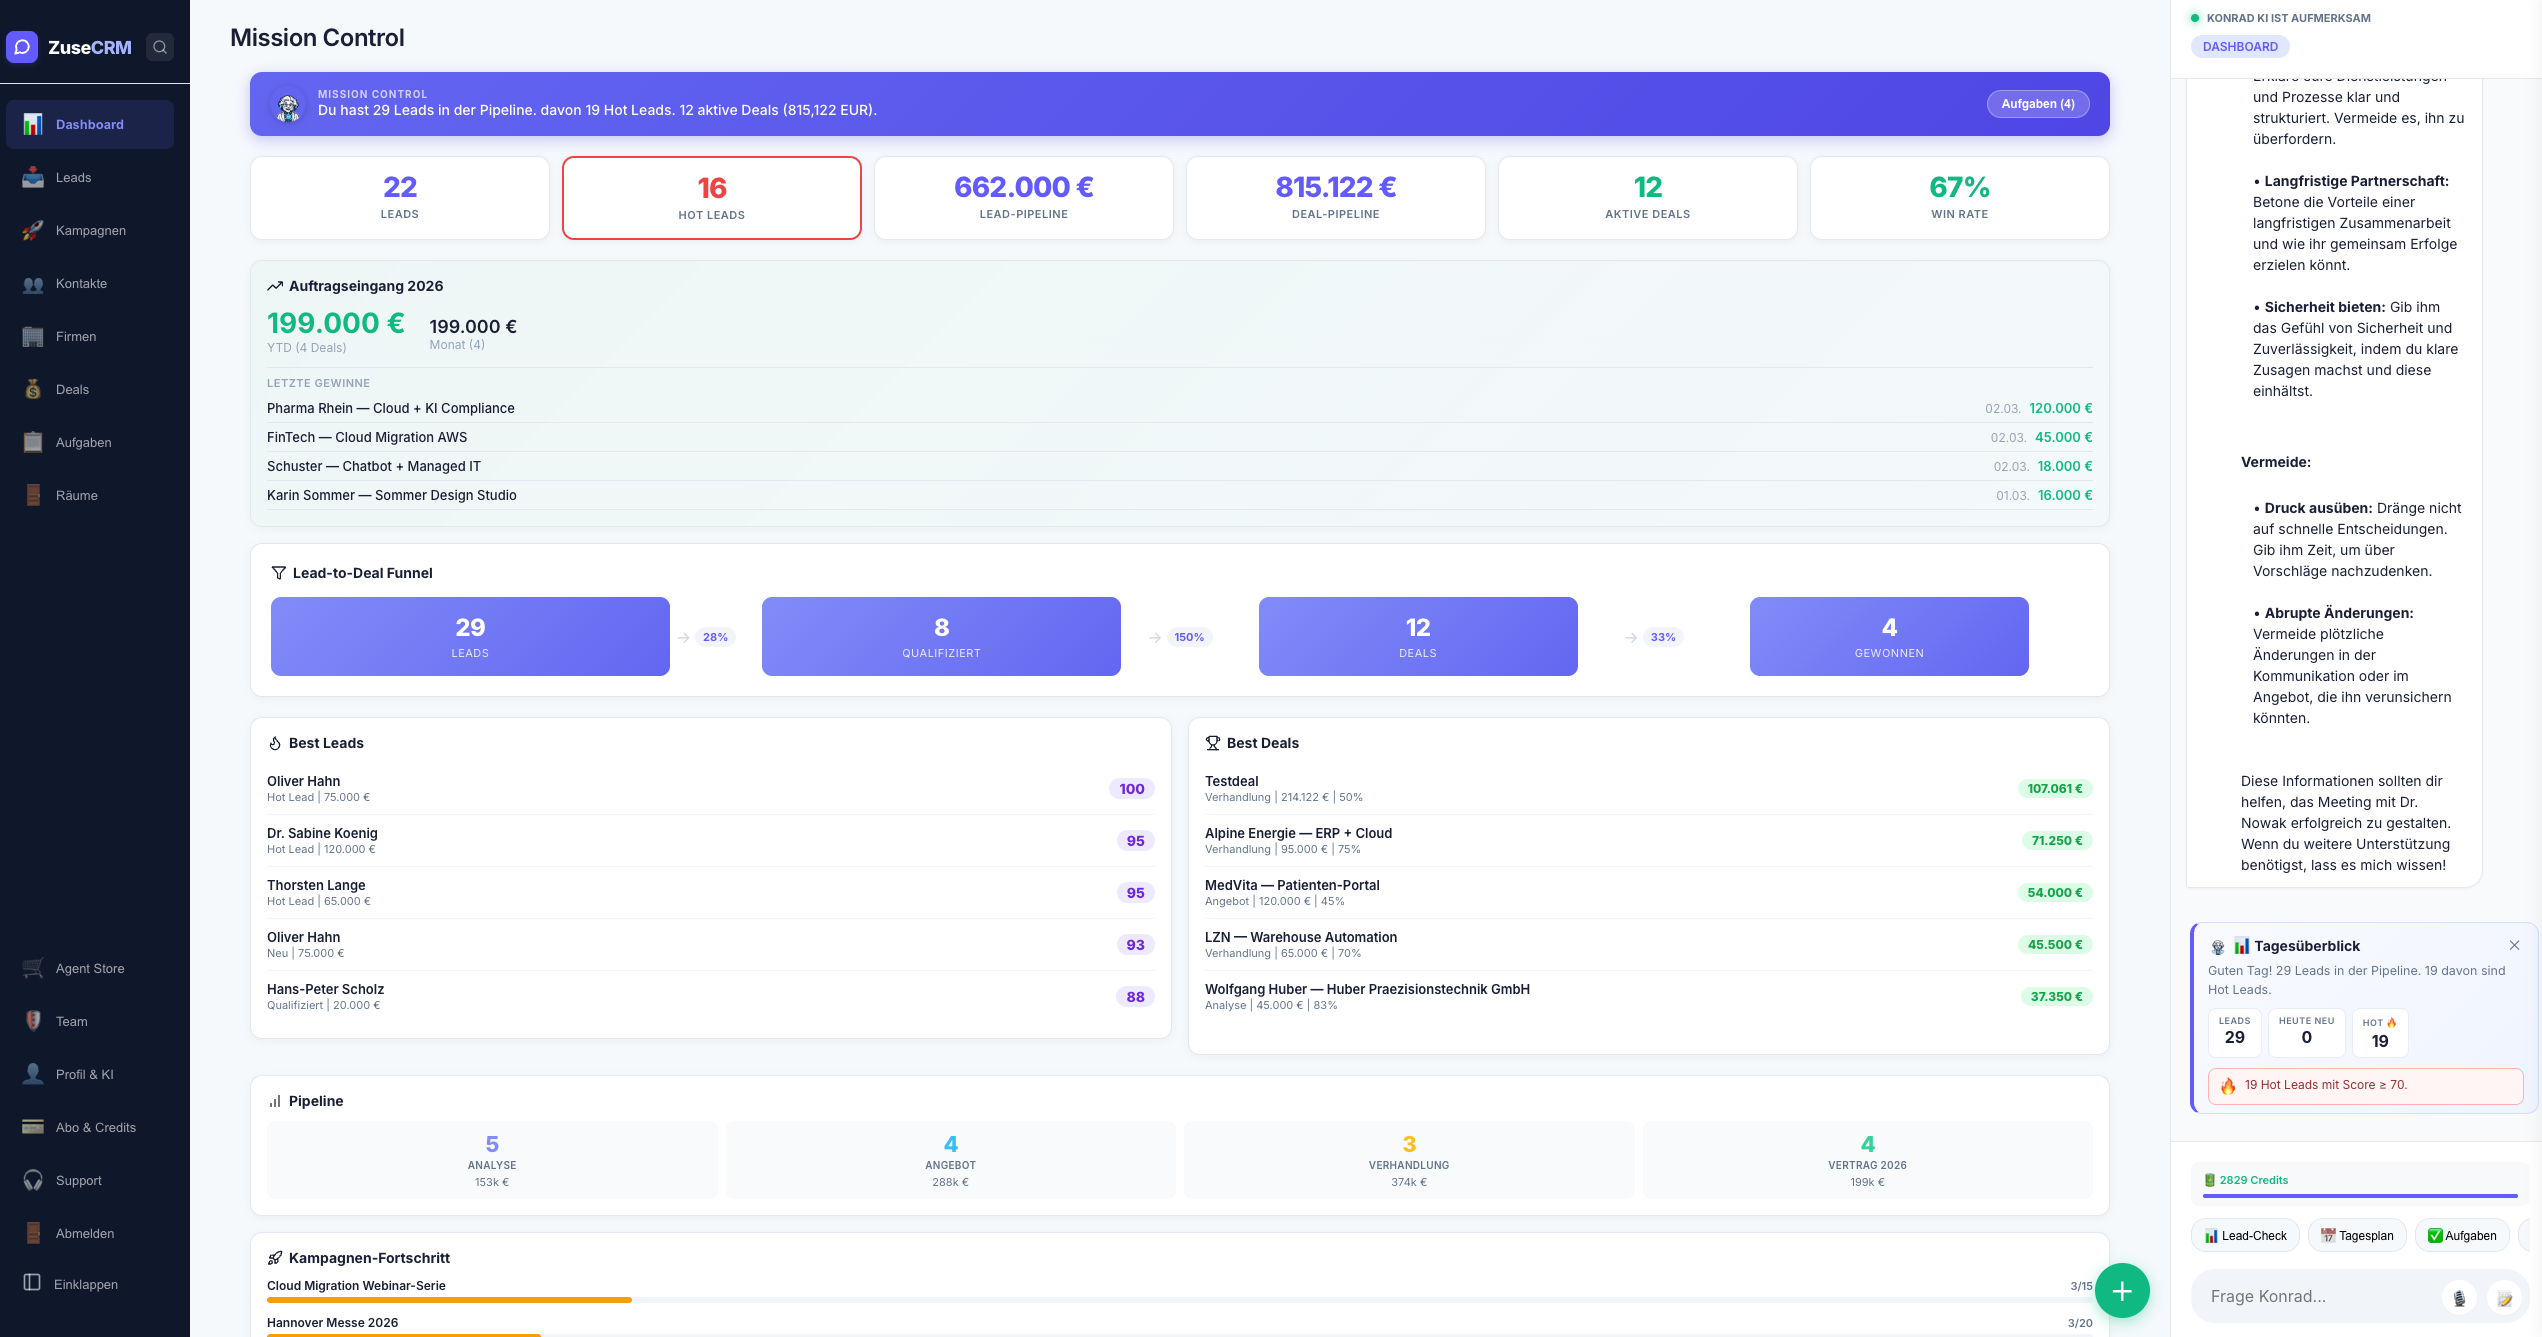Viewport: 2542px width, 1337px height.
Task: Open the 12 Aktive Deals card
Action: point(1648,198)
